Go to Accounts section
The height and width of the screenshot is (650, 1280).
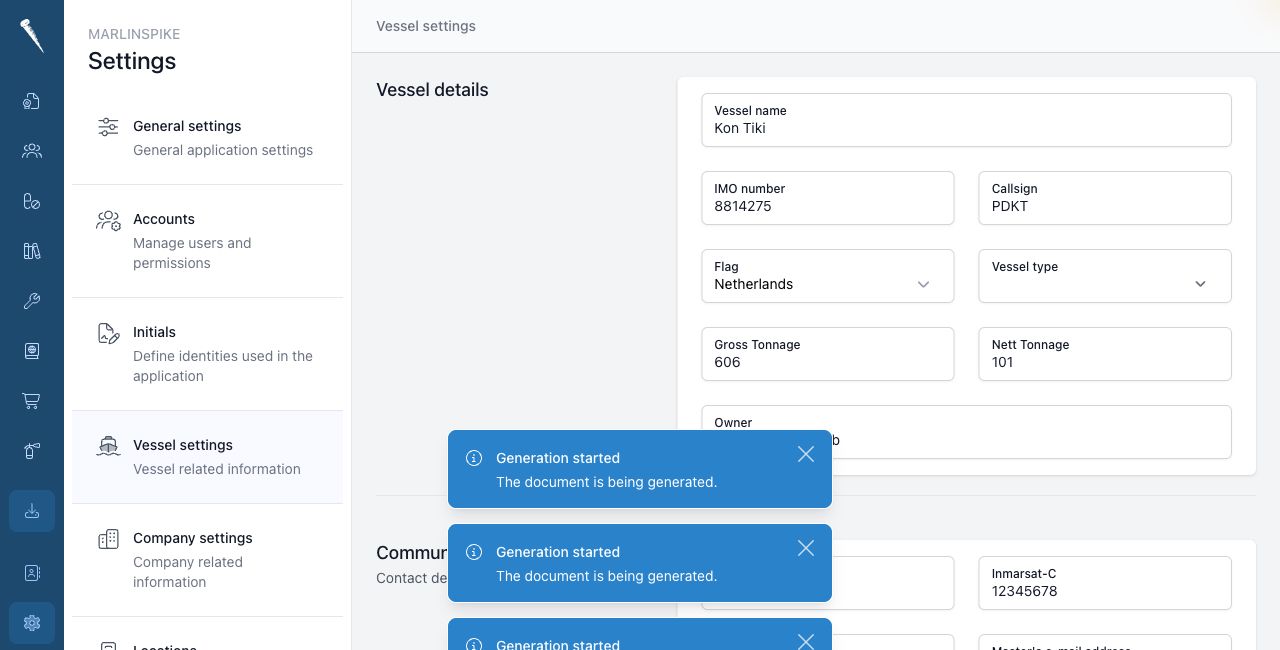click(x=207, y=241)
